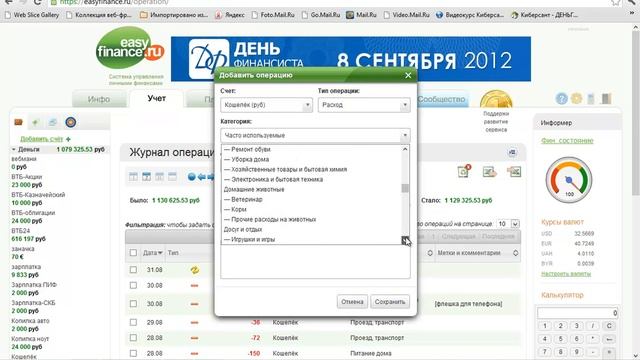The height and width of the screenshot is (360, 640).
Task: Click the journal header panel icon
Action: [512, 153]
